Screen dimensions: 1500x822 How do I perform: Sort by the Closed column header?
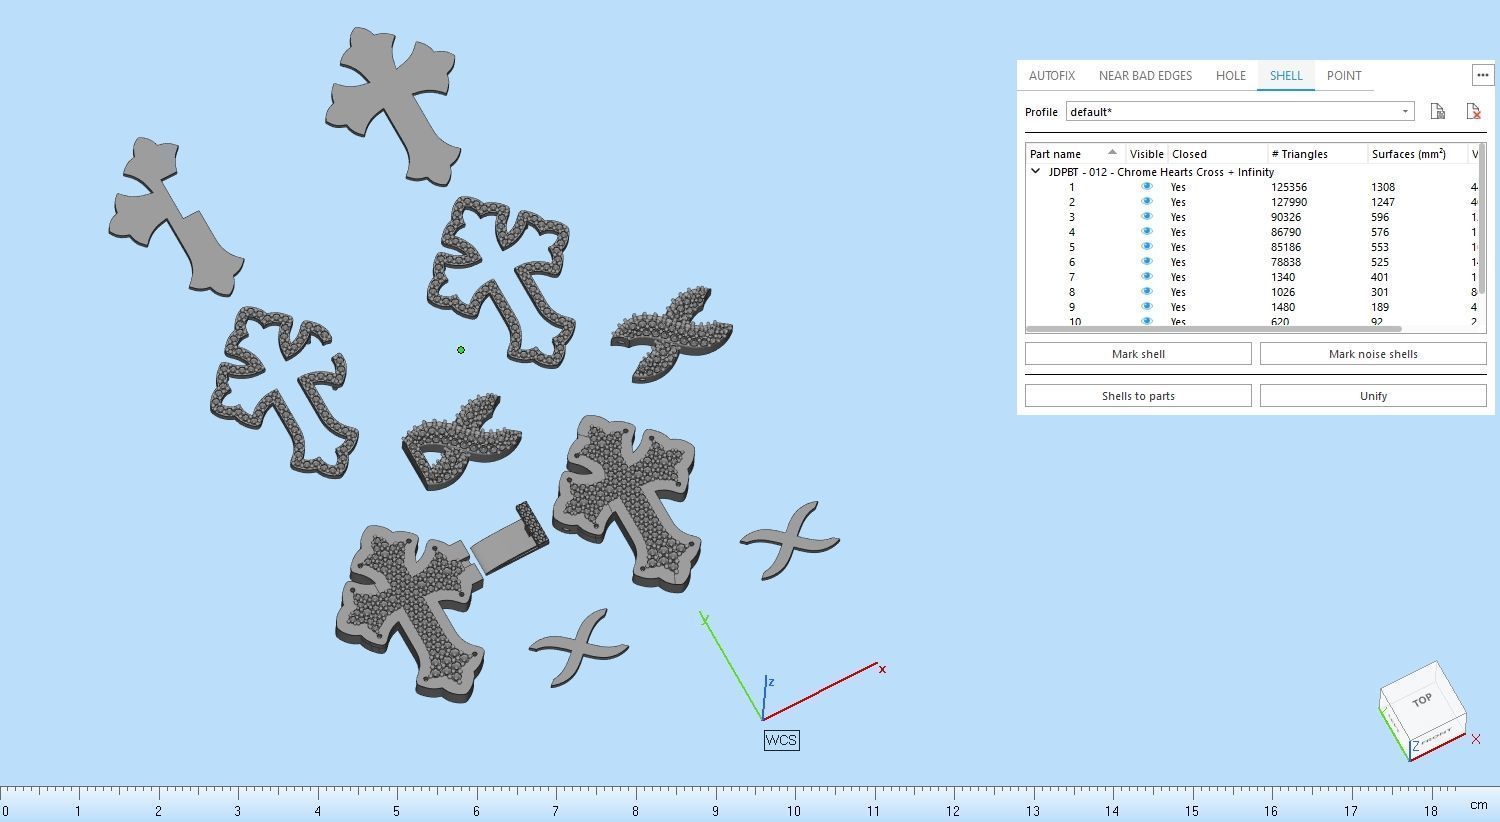(x=1217, y=154)
